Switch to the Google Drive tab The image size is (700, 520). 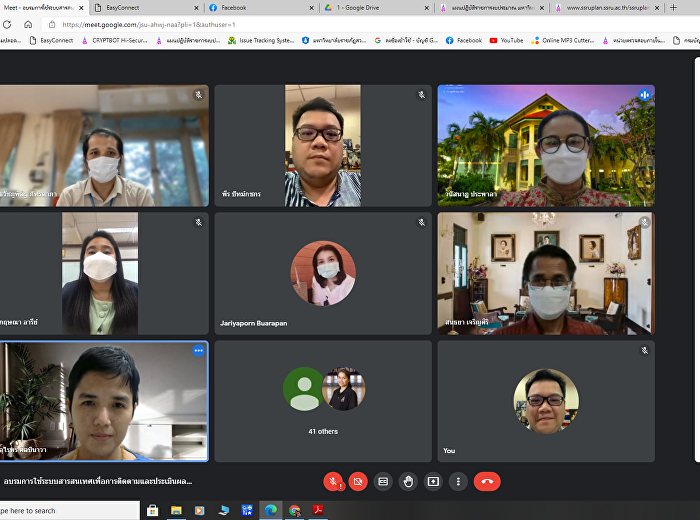370,7
